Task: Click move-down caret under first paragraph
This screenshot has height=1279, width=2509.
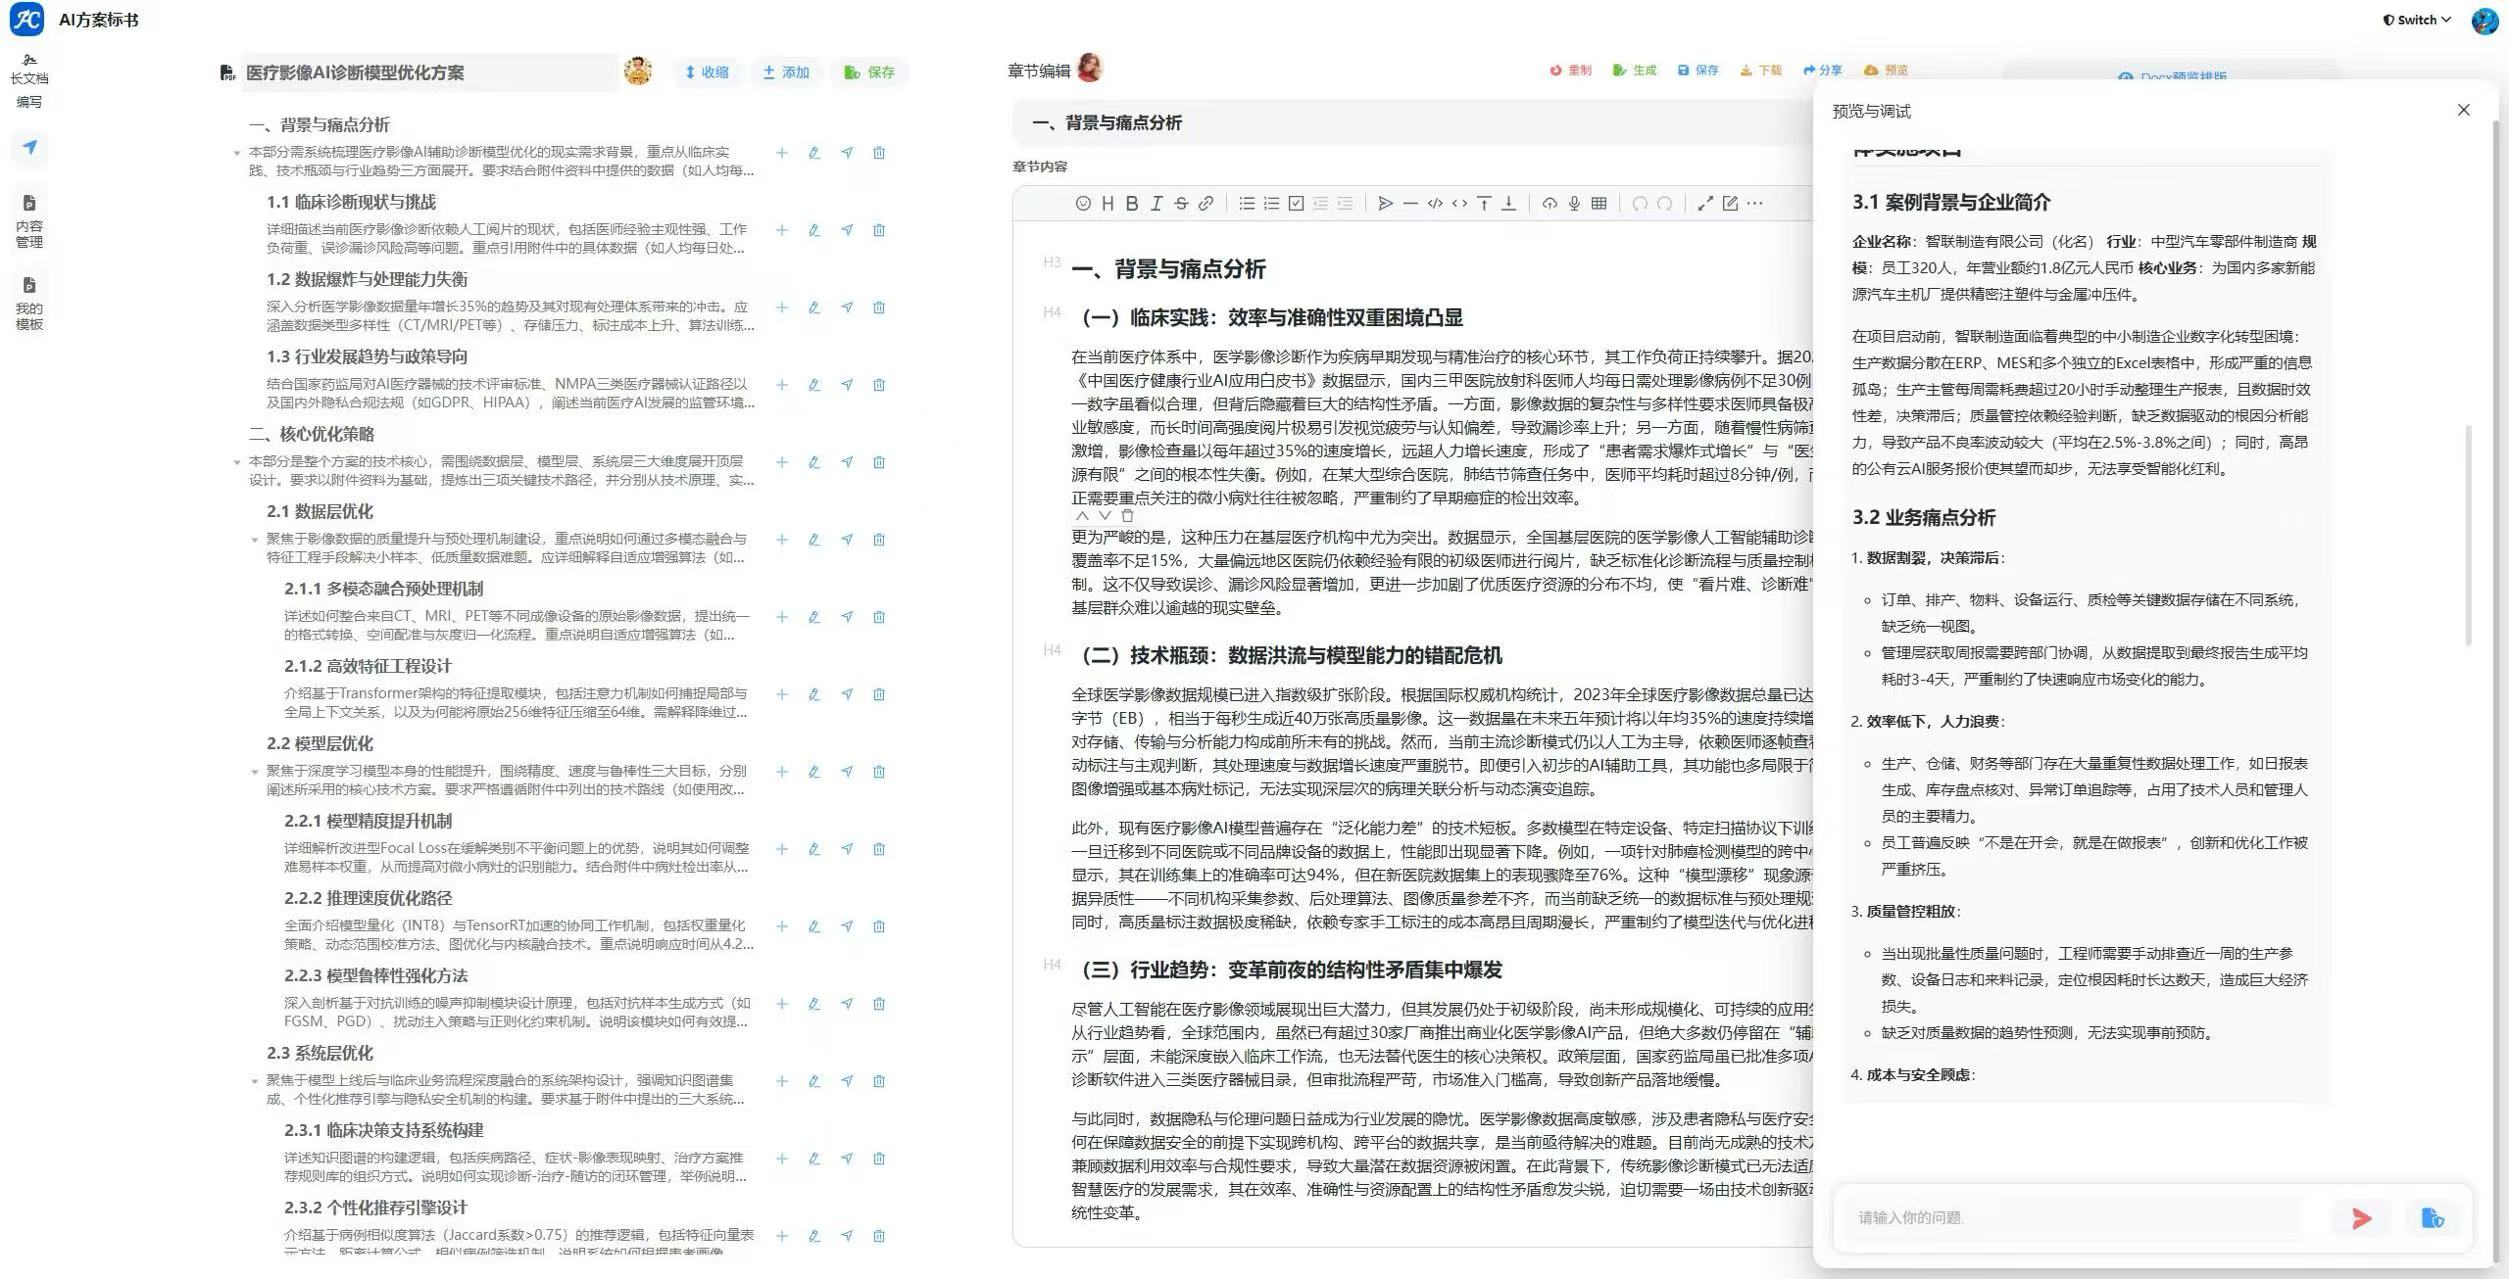Action: pos(1104,516)
